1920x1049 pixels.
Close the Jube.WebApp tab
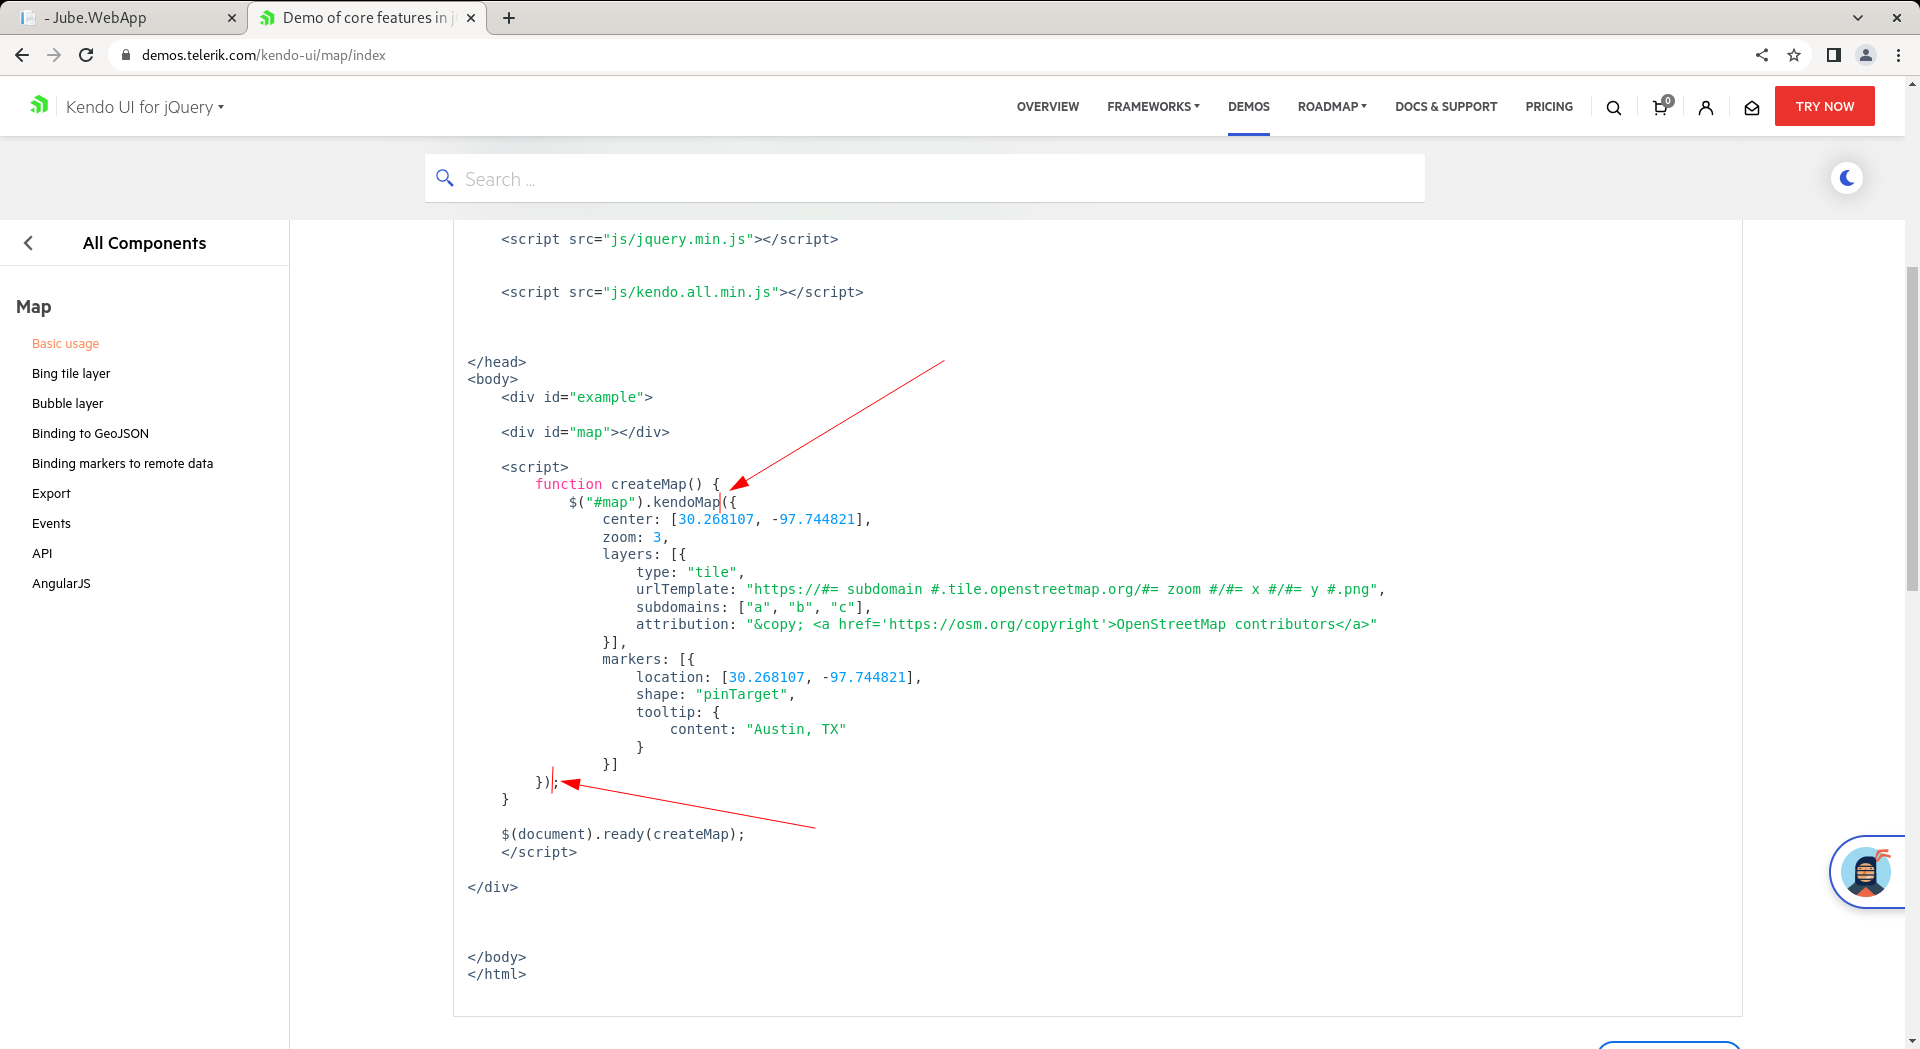point(232,18)
